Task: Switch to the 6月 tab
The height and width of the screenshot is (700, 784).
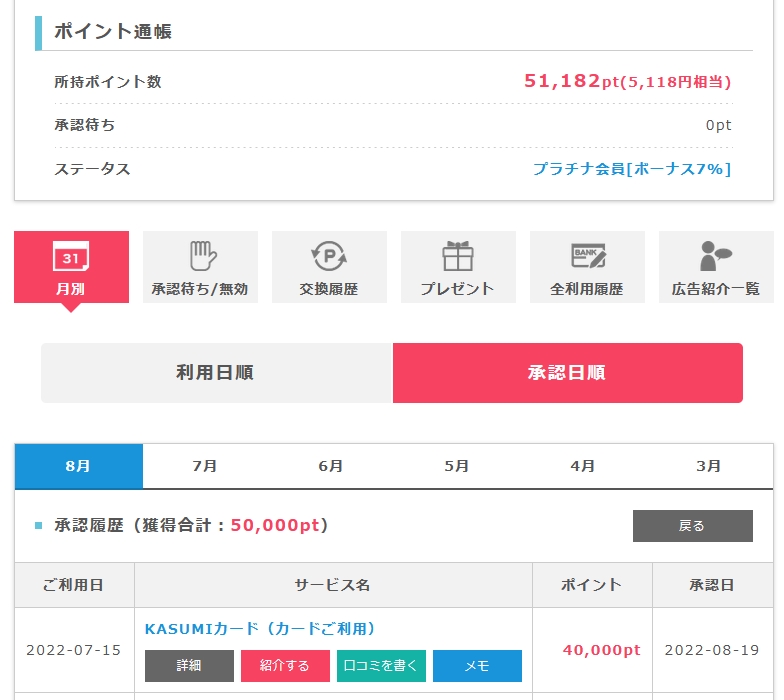Action: click(331, 466)
